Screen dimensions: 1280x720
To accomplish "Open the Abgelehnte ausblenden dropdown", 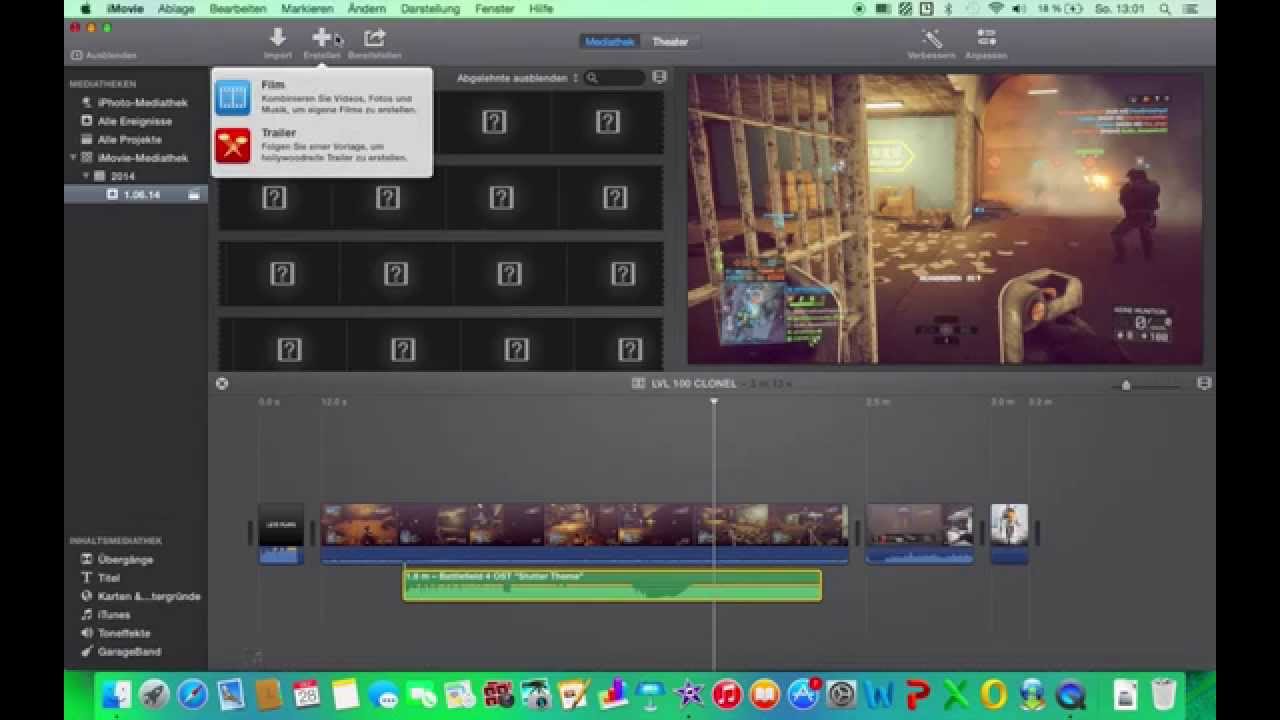I will pyautogui.click(x=518, y=78).
